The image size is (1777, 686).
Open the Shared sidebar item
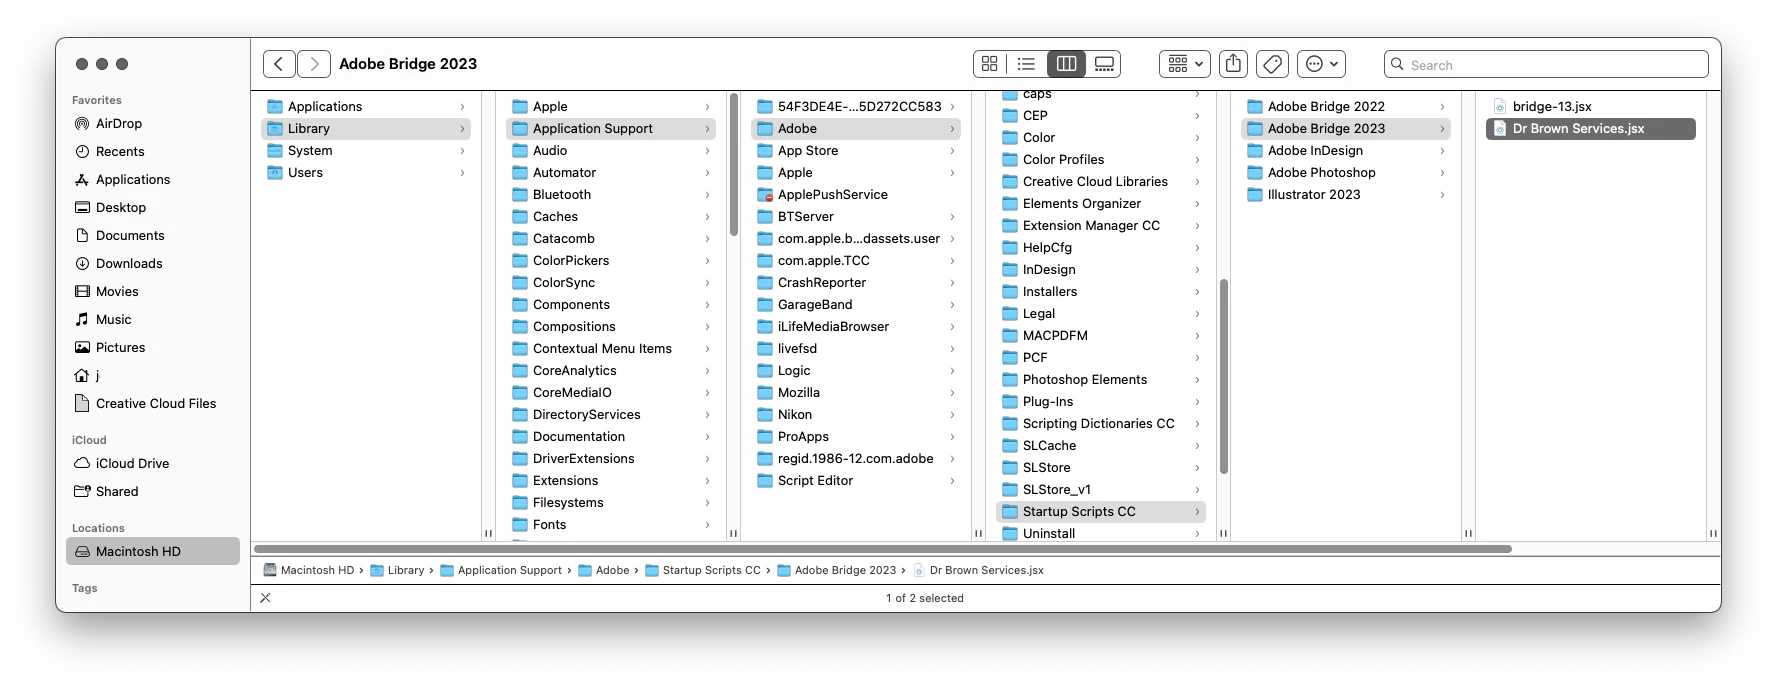(153, 492)
